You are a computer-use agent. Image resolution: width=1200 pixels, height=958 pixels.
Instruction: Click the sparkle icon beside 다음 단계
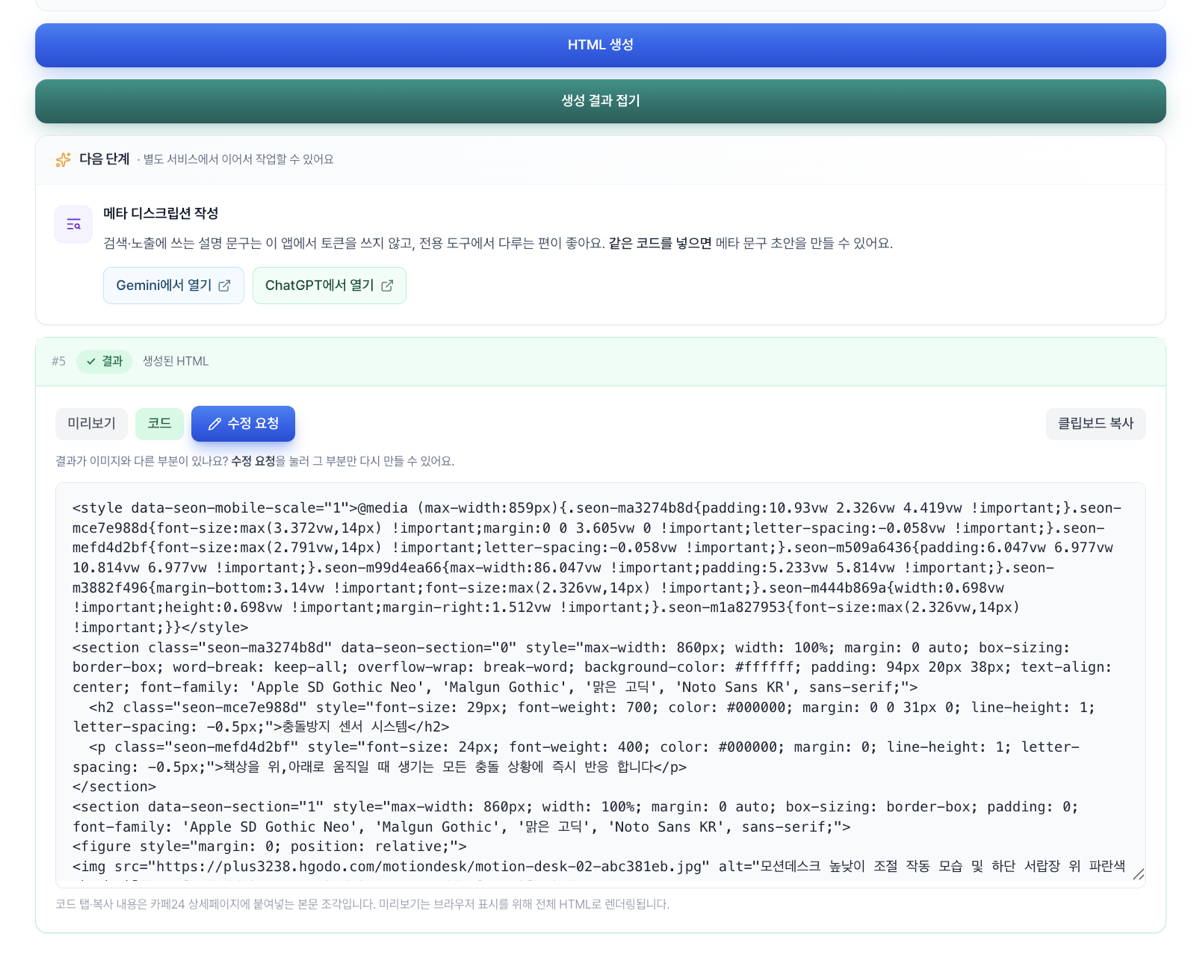tap(63, 159)
